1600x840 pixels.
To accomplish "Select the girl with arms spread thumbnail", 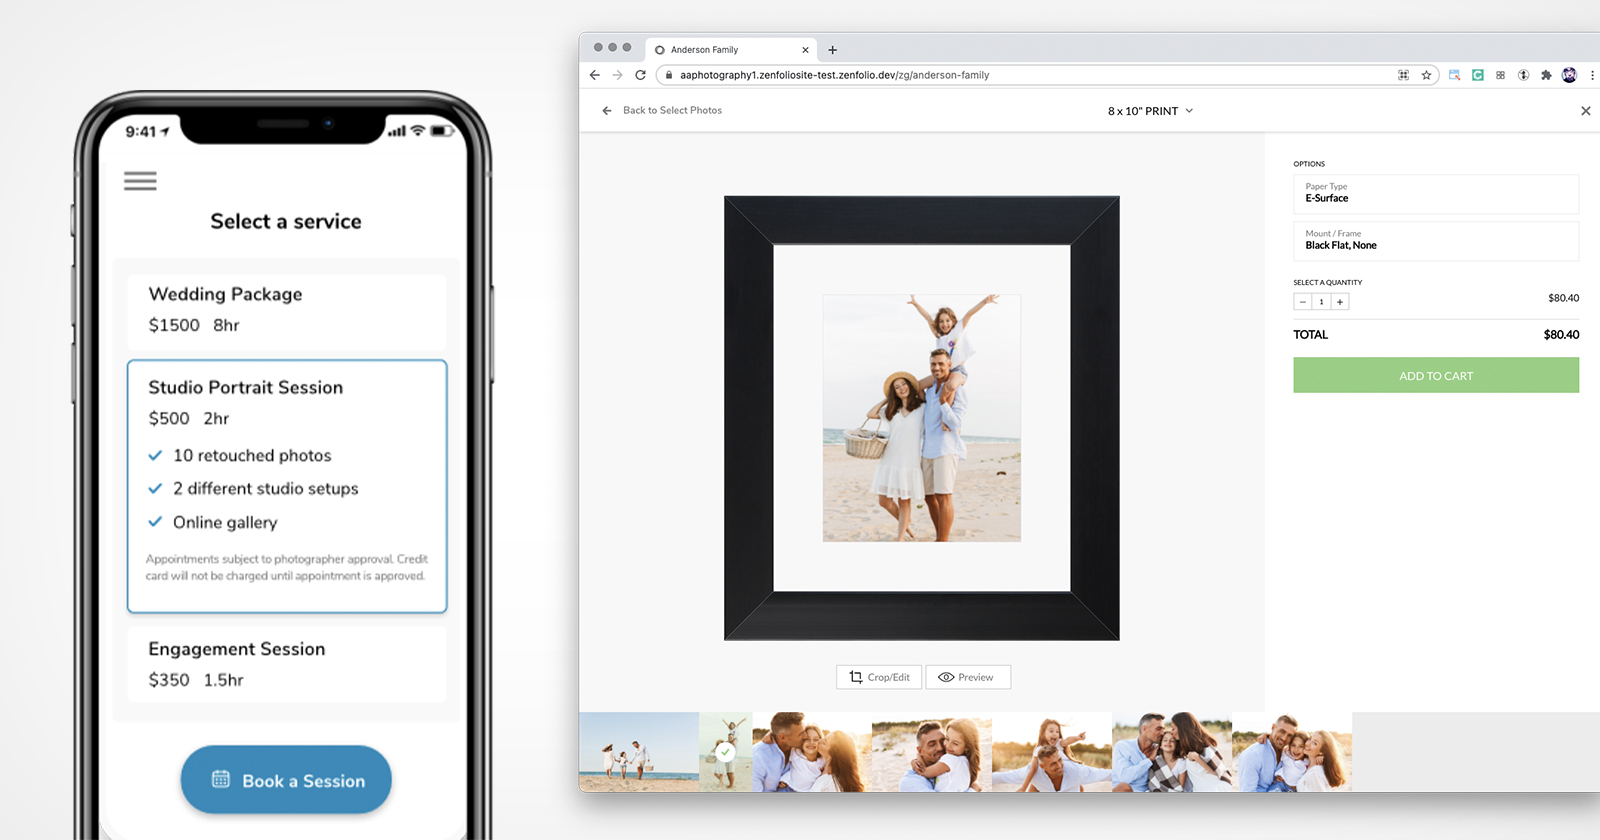I will pyautogui.click(x=1052, y=752).
